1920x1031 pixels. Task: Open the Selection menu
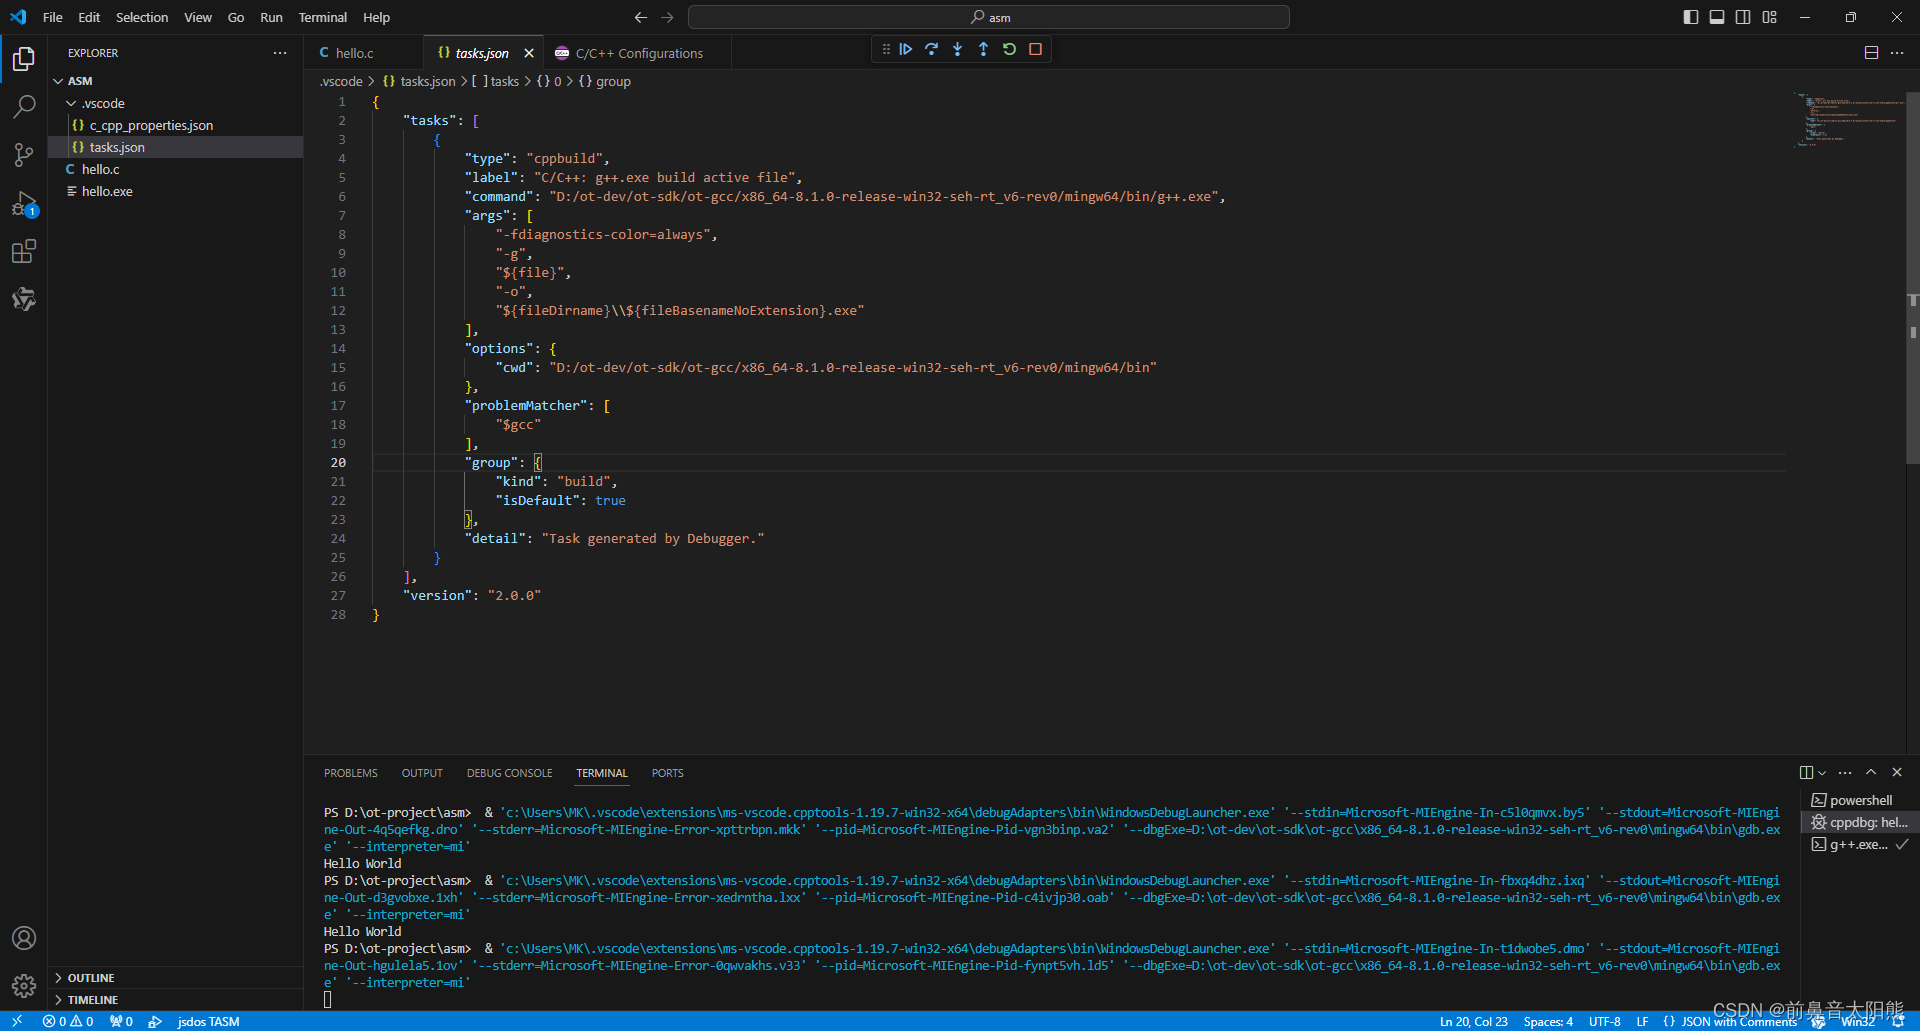coord(142,17)
